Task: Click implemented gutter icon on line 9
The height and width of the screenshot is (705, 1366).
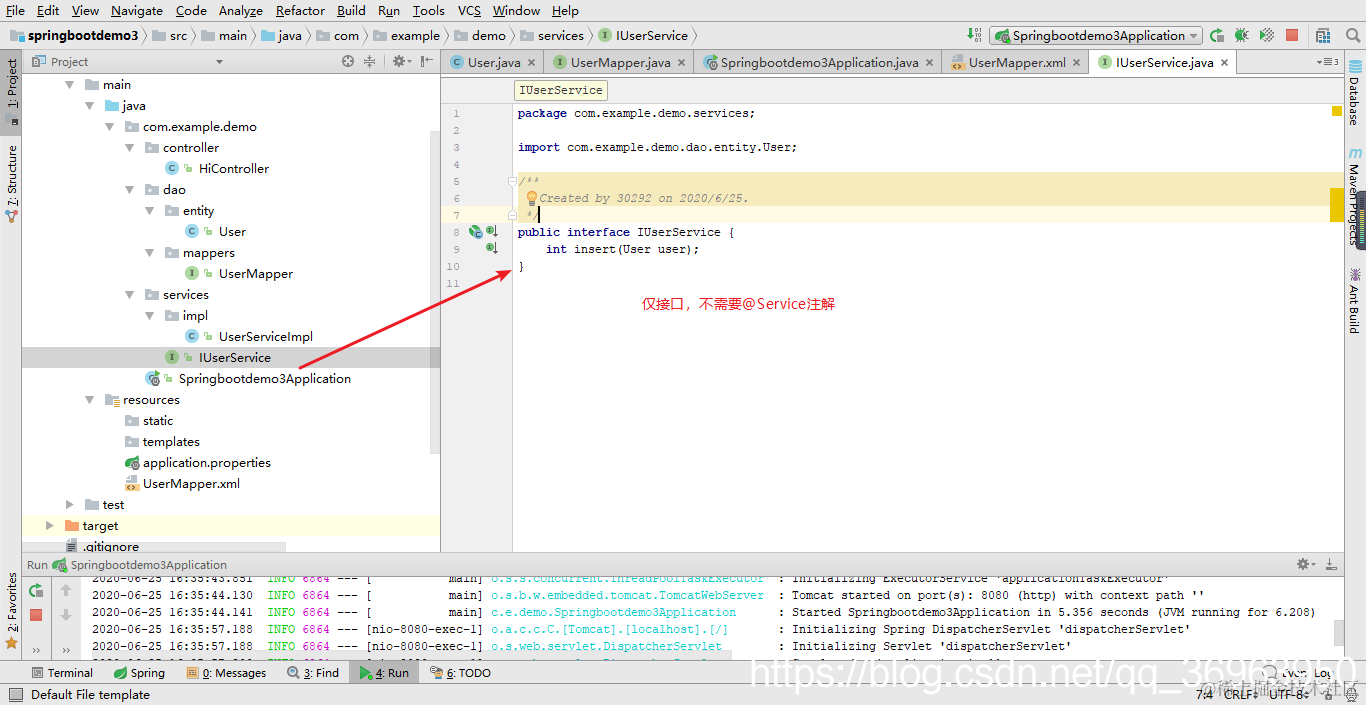Action: [x=491, y=248]
